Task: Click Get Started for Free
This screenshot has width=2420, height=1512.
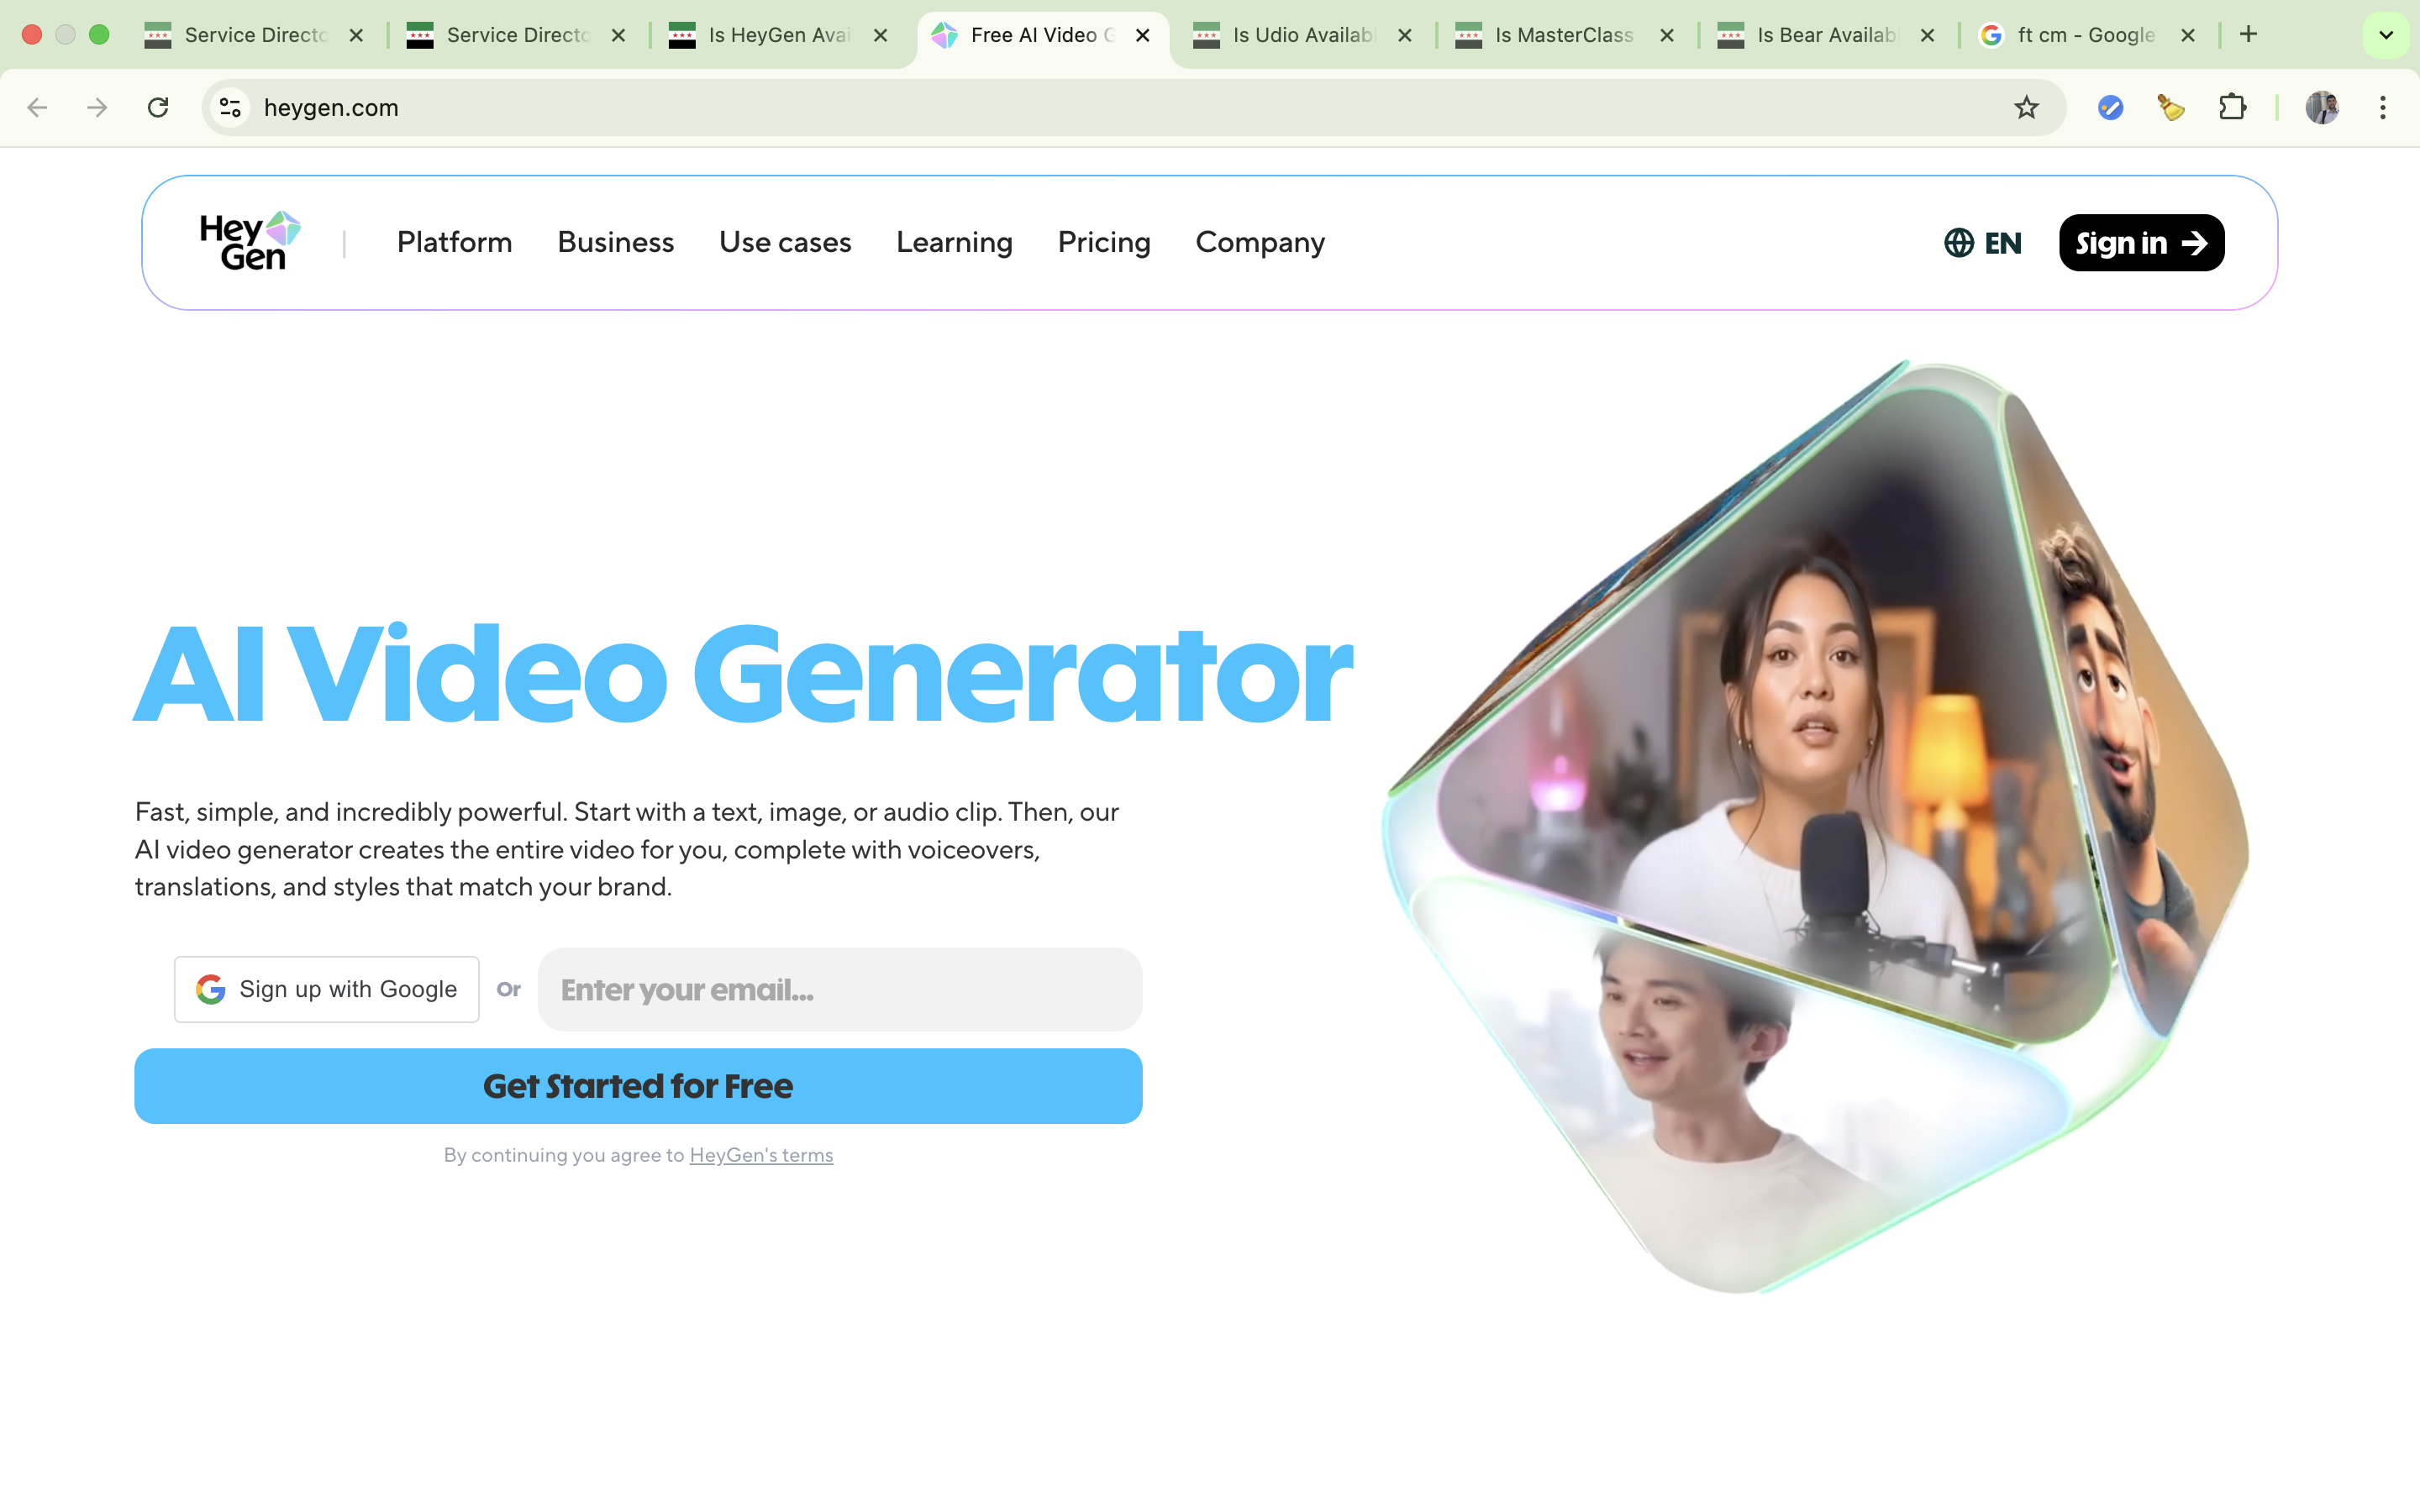Action: [x=638, y=1086]
